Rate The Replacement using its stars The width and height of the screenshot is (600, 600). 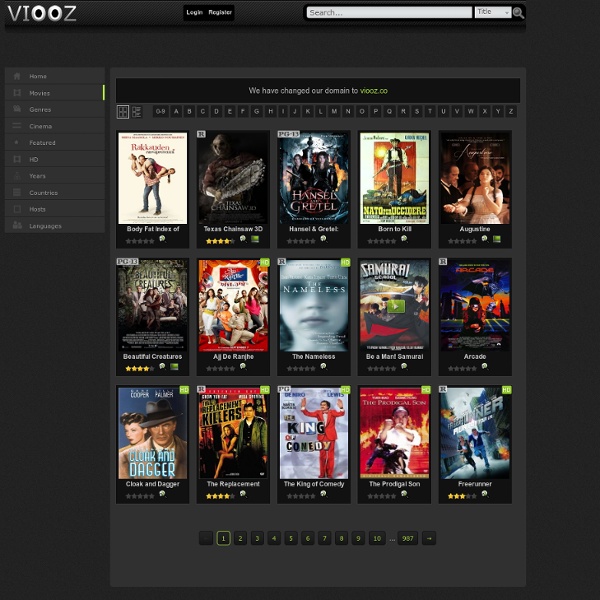pos(220,496)
